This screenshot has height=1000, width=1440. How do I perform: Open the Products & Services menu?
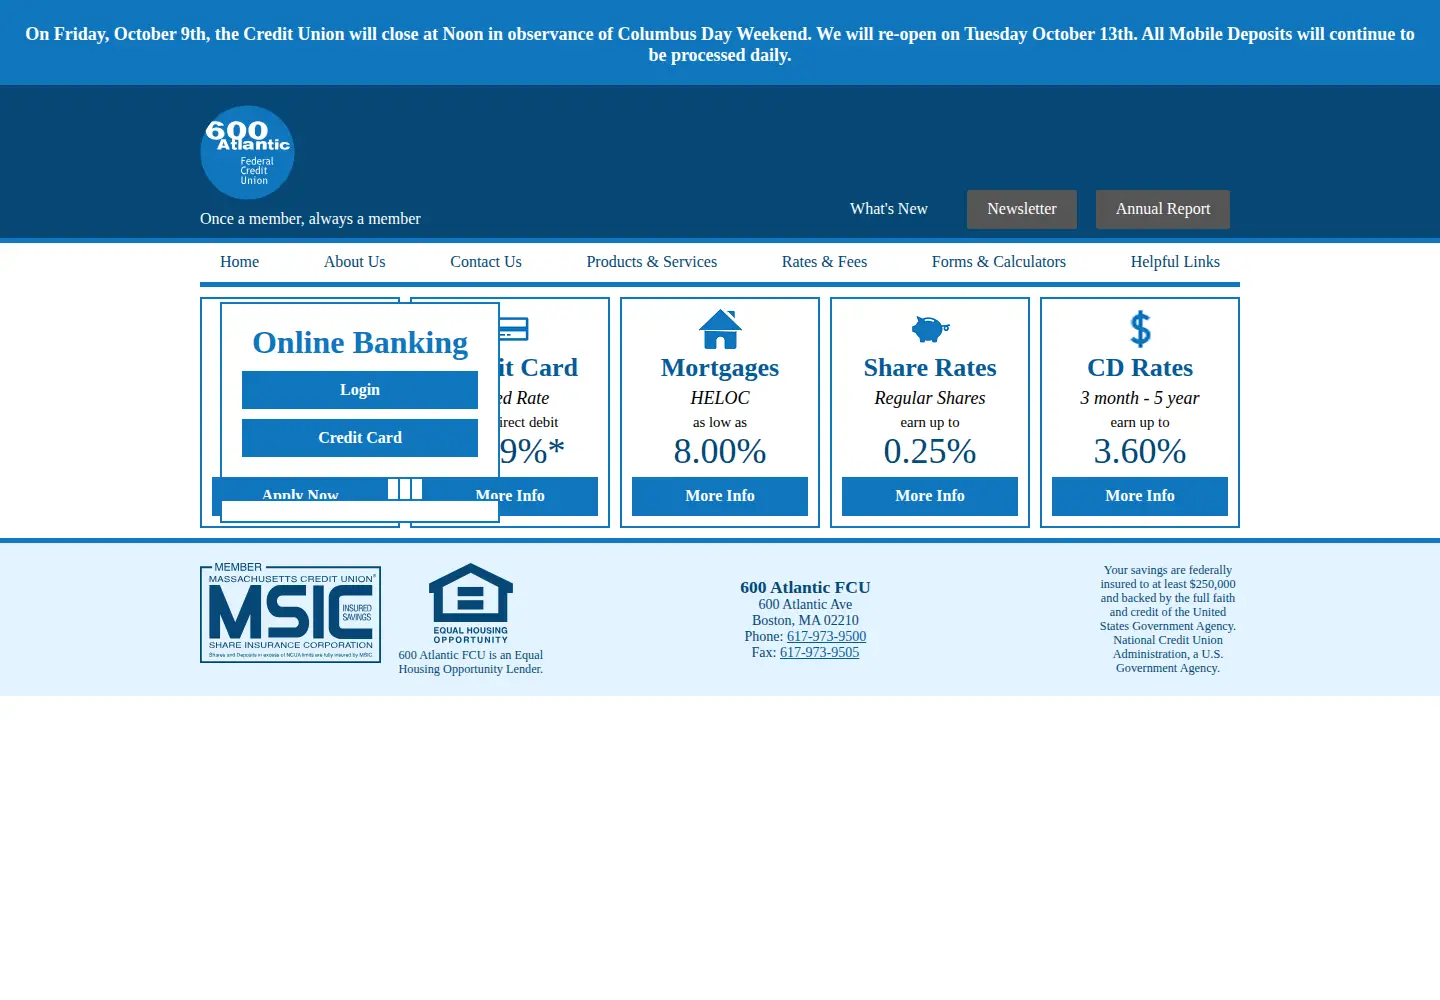pyautogui.click(x=652, y=262)
